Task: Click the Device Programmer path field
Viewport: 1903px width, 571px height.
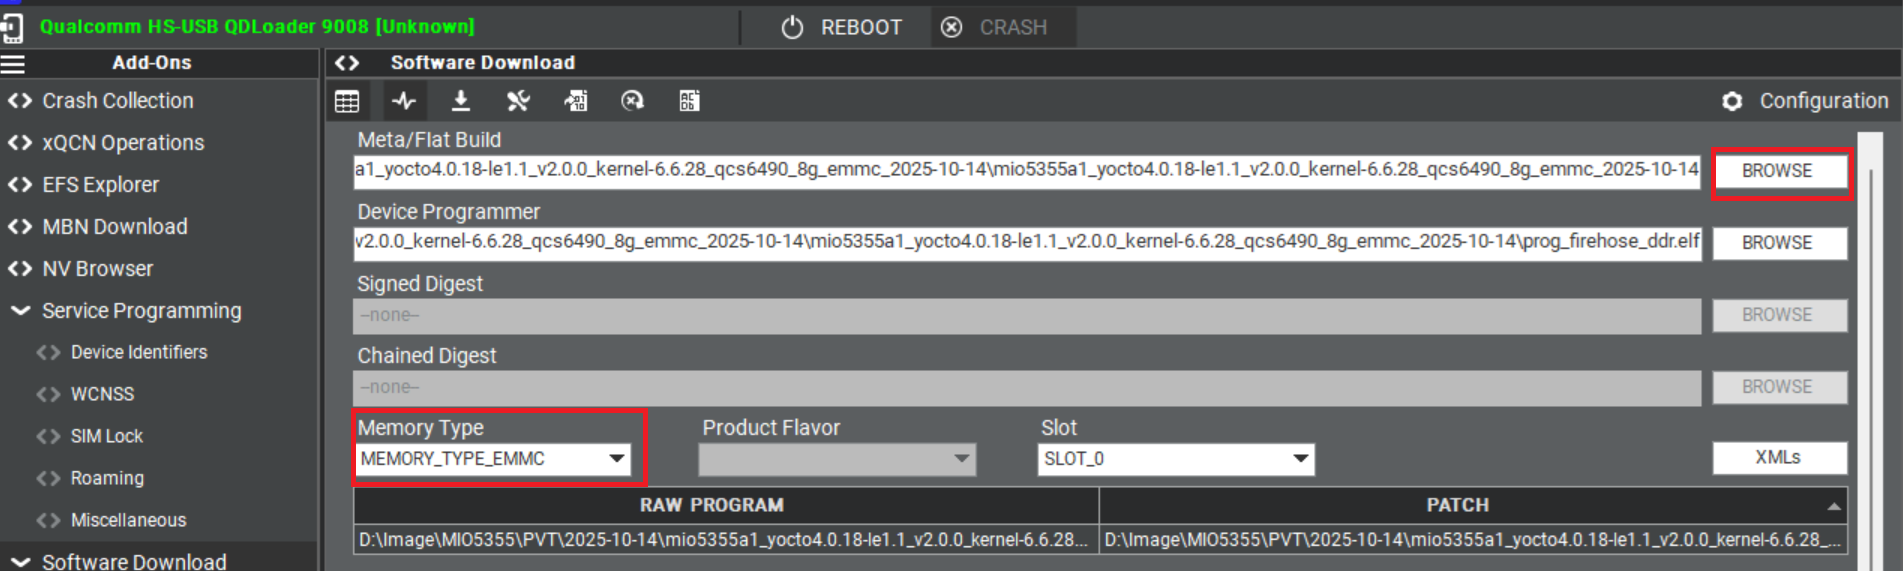Action: coord(1026,242)
